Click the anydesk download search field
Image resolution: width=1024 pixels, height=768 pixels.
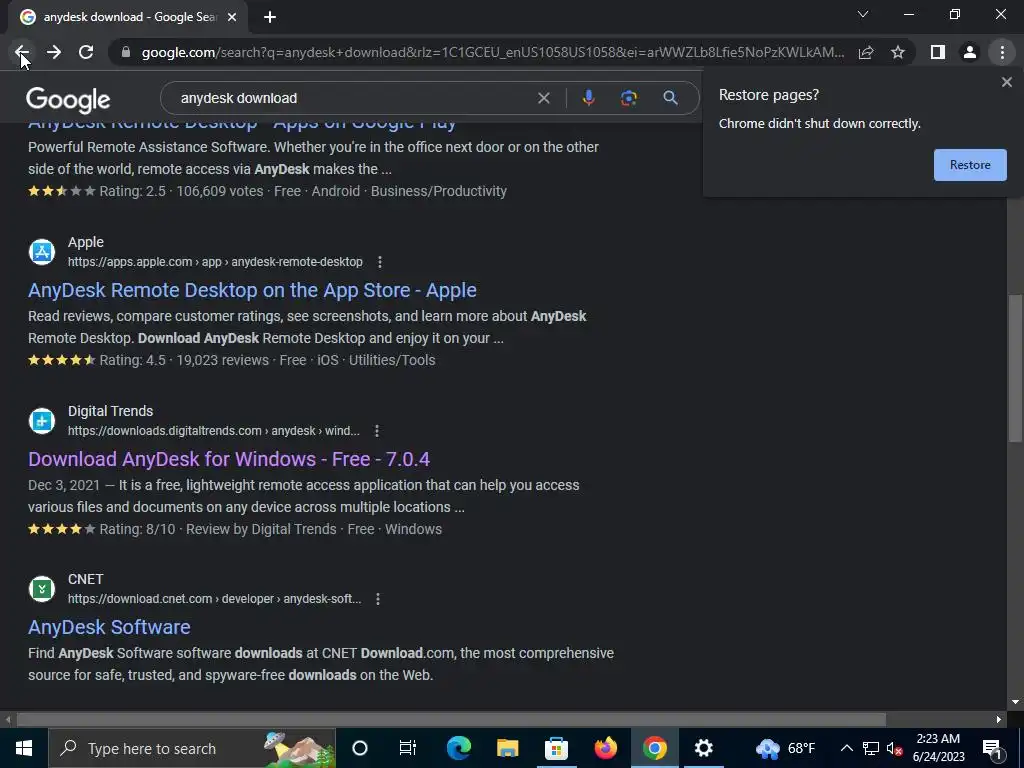353,98
